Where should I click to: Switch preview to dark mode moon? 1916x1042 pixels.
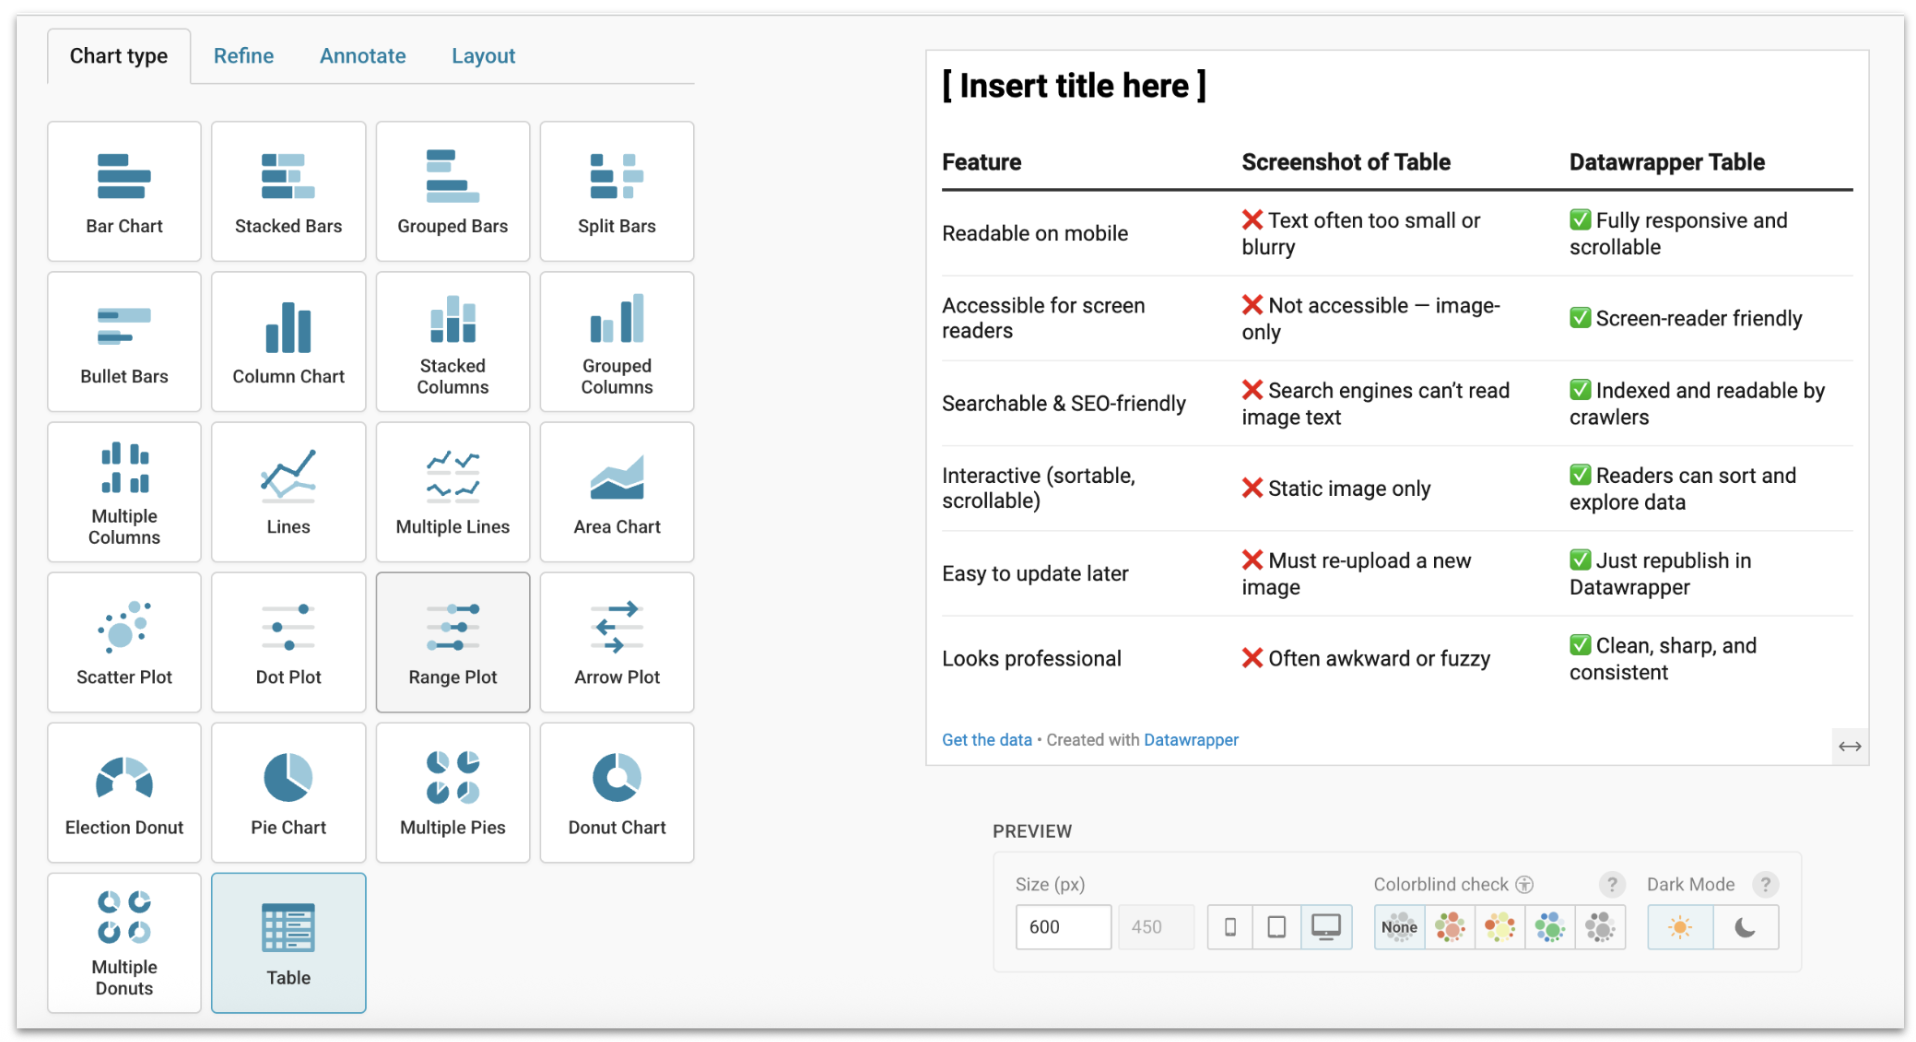pos(1745,927)
